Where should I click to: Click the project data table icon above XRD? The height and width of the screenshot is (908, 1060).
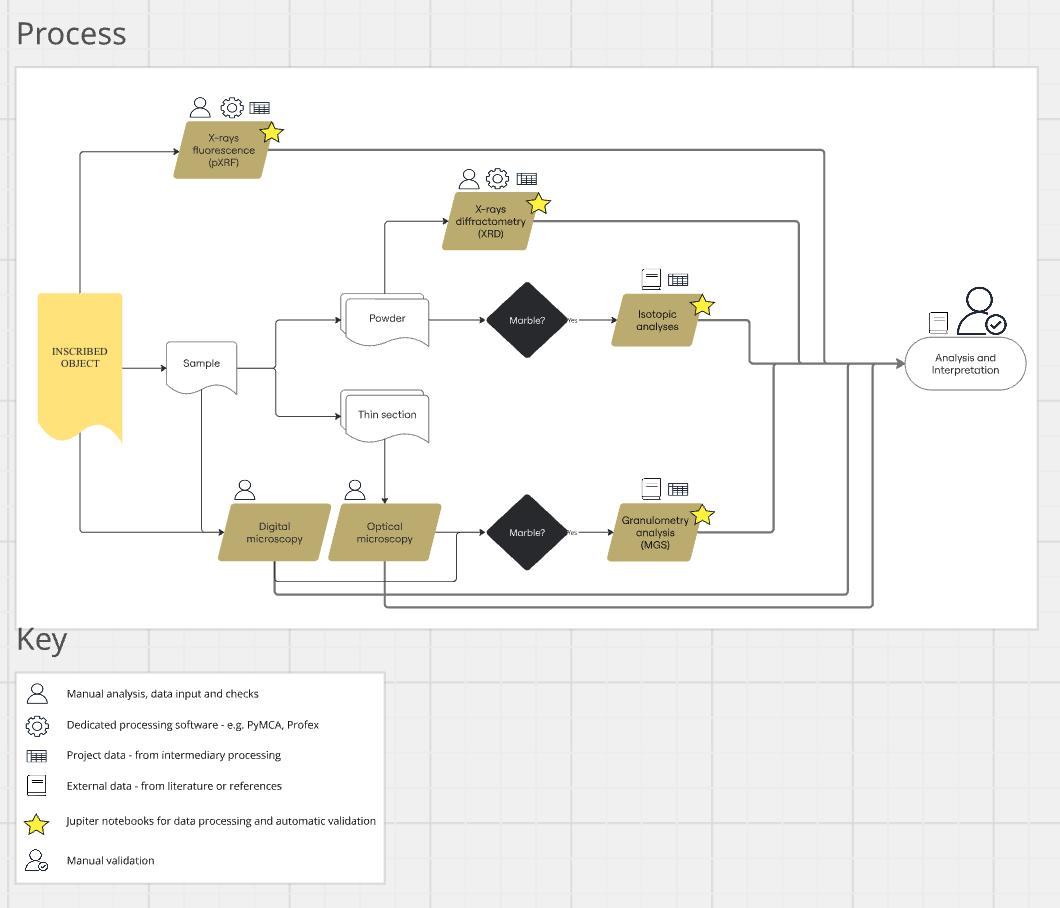[527, 178]
